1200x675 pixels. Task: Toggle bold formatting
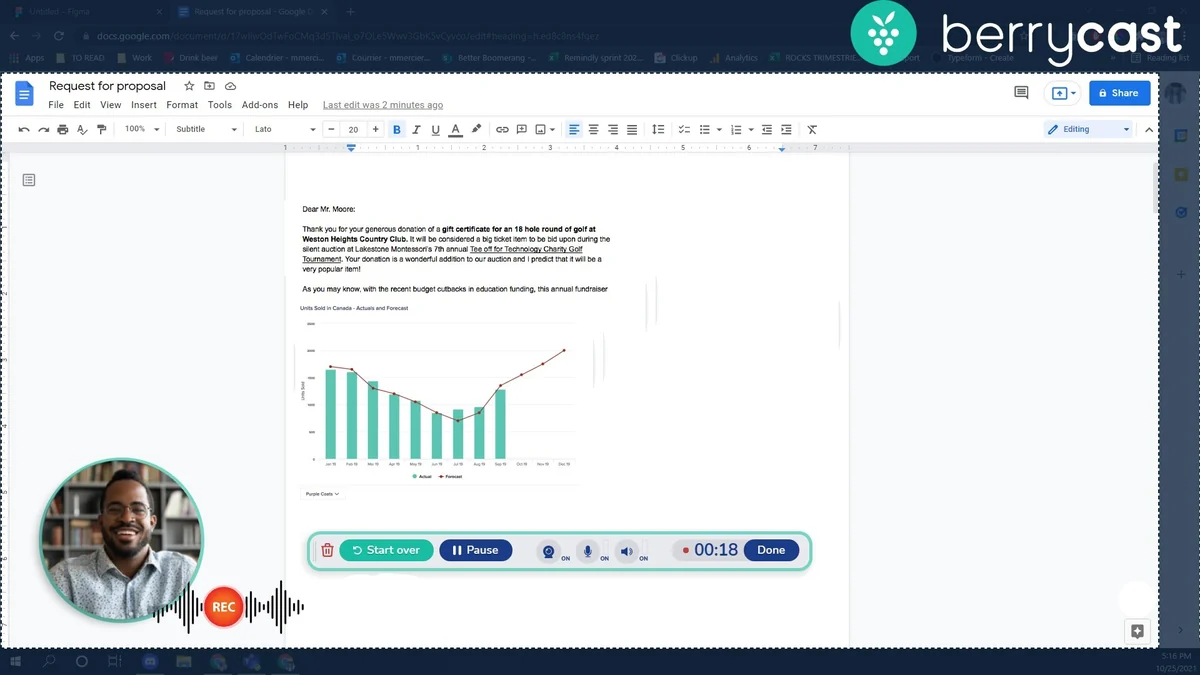pos(397,129)
